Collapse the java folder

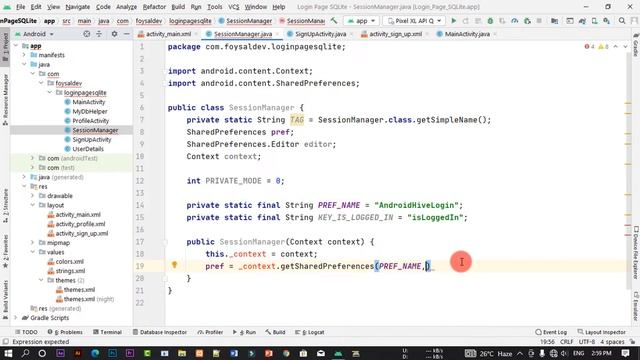[x=24, y=64]
